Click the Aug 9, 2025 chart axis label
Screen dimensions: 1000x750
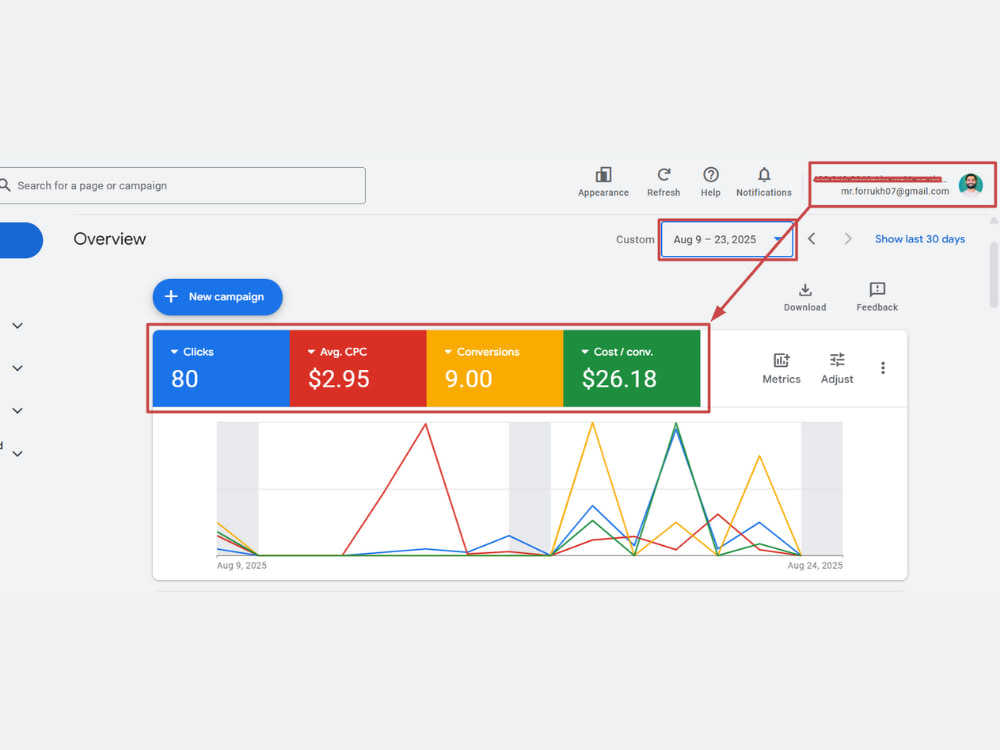(x=242, y=565)
